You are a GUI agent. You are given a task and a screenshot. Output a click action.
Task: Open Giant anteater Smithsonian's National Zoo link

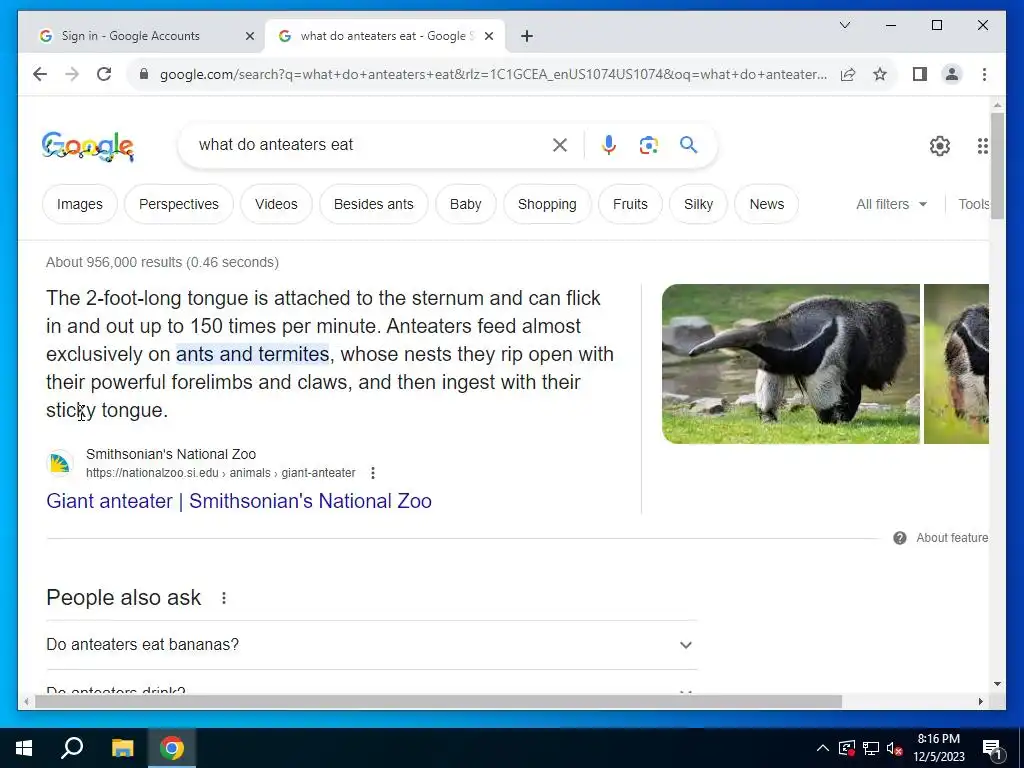(239, 501)
